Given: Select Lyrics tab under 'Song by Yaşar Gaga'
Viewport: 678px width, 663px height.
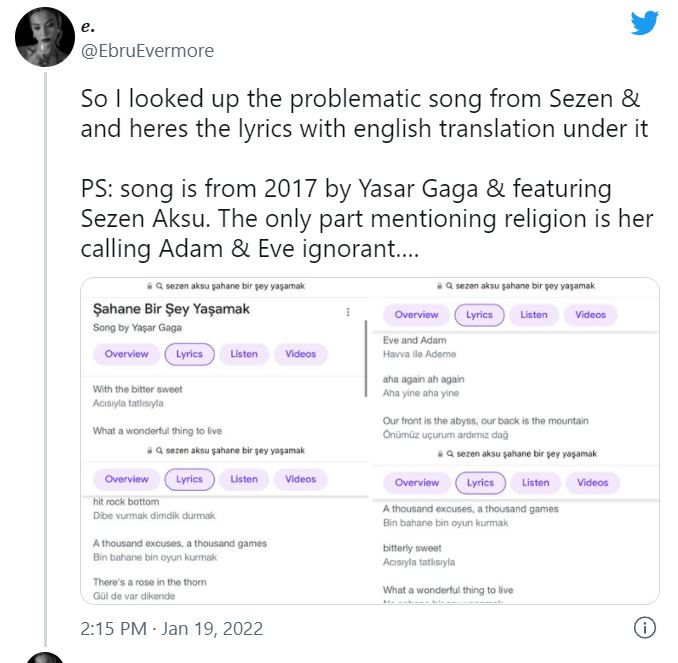Looking at the screenshot, I should (x=189, y=354).
